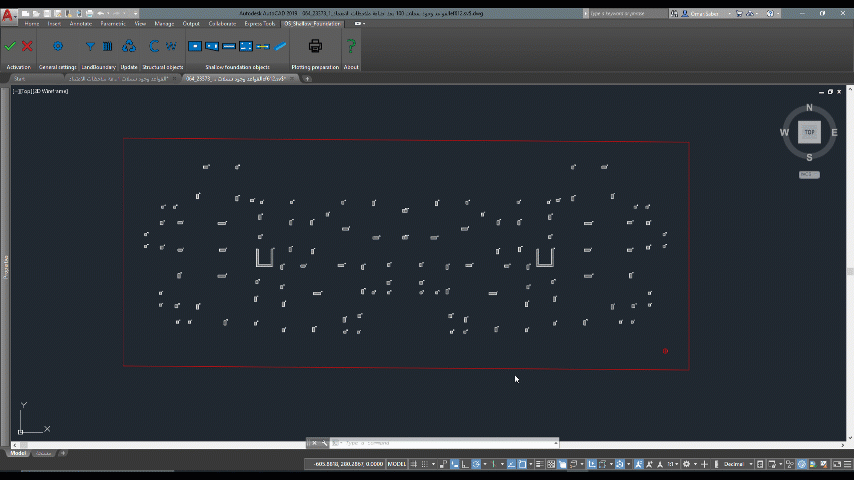Open the AutoCAD application menu logo
Screen dimensions: 854x480
pos(8,15)
